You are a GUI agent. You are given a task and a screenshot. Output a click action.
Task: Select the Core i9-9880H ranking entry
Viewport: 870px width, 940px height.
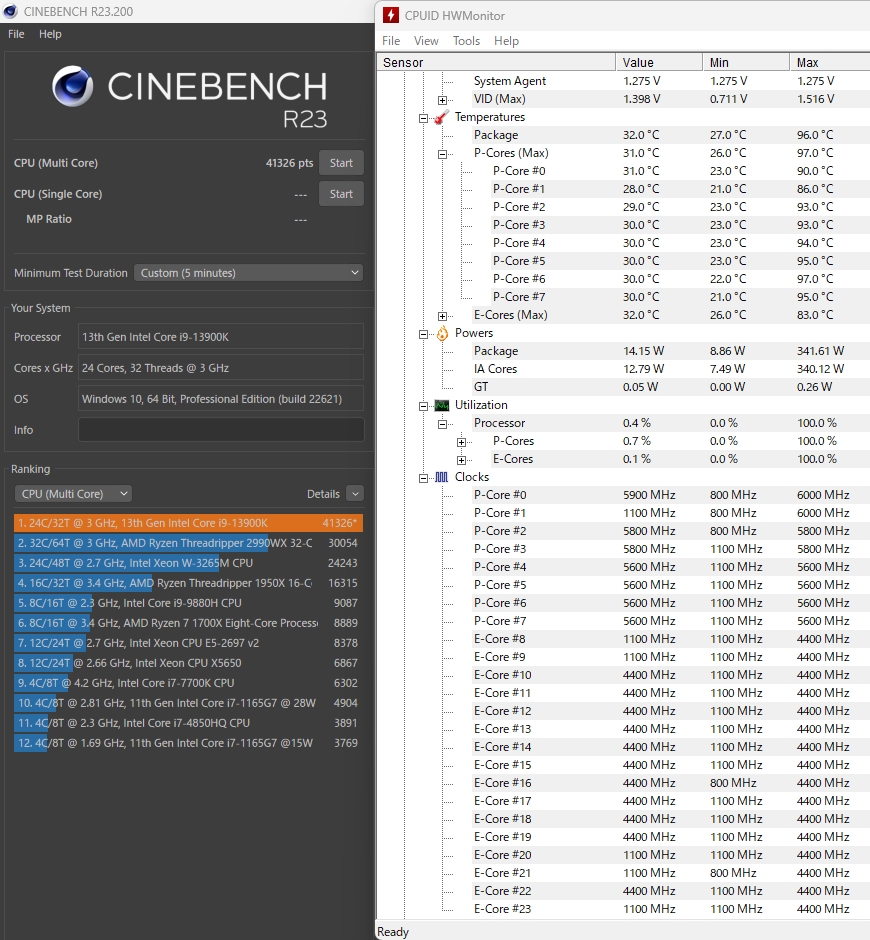click(x=188, y=603)
